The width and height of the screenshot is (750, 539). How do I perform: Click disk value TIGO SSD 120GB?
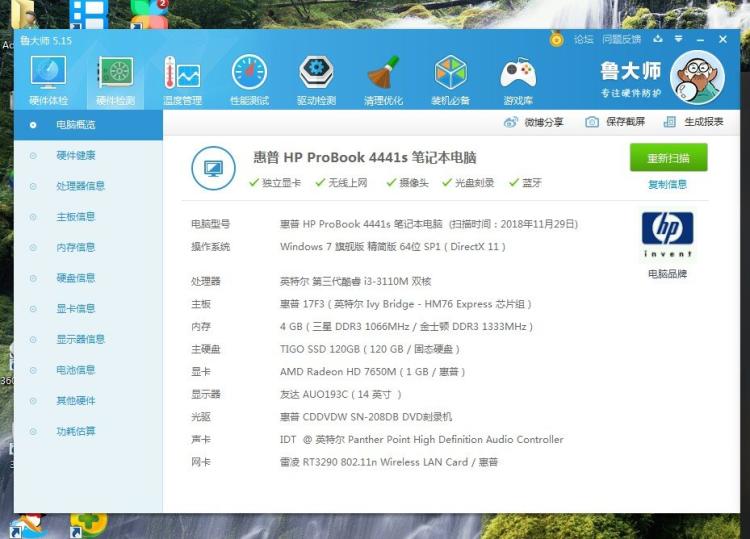pyautogui.click(x=370, y=349)
